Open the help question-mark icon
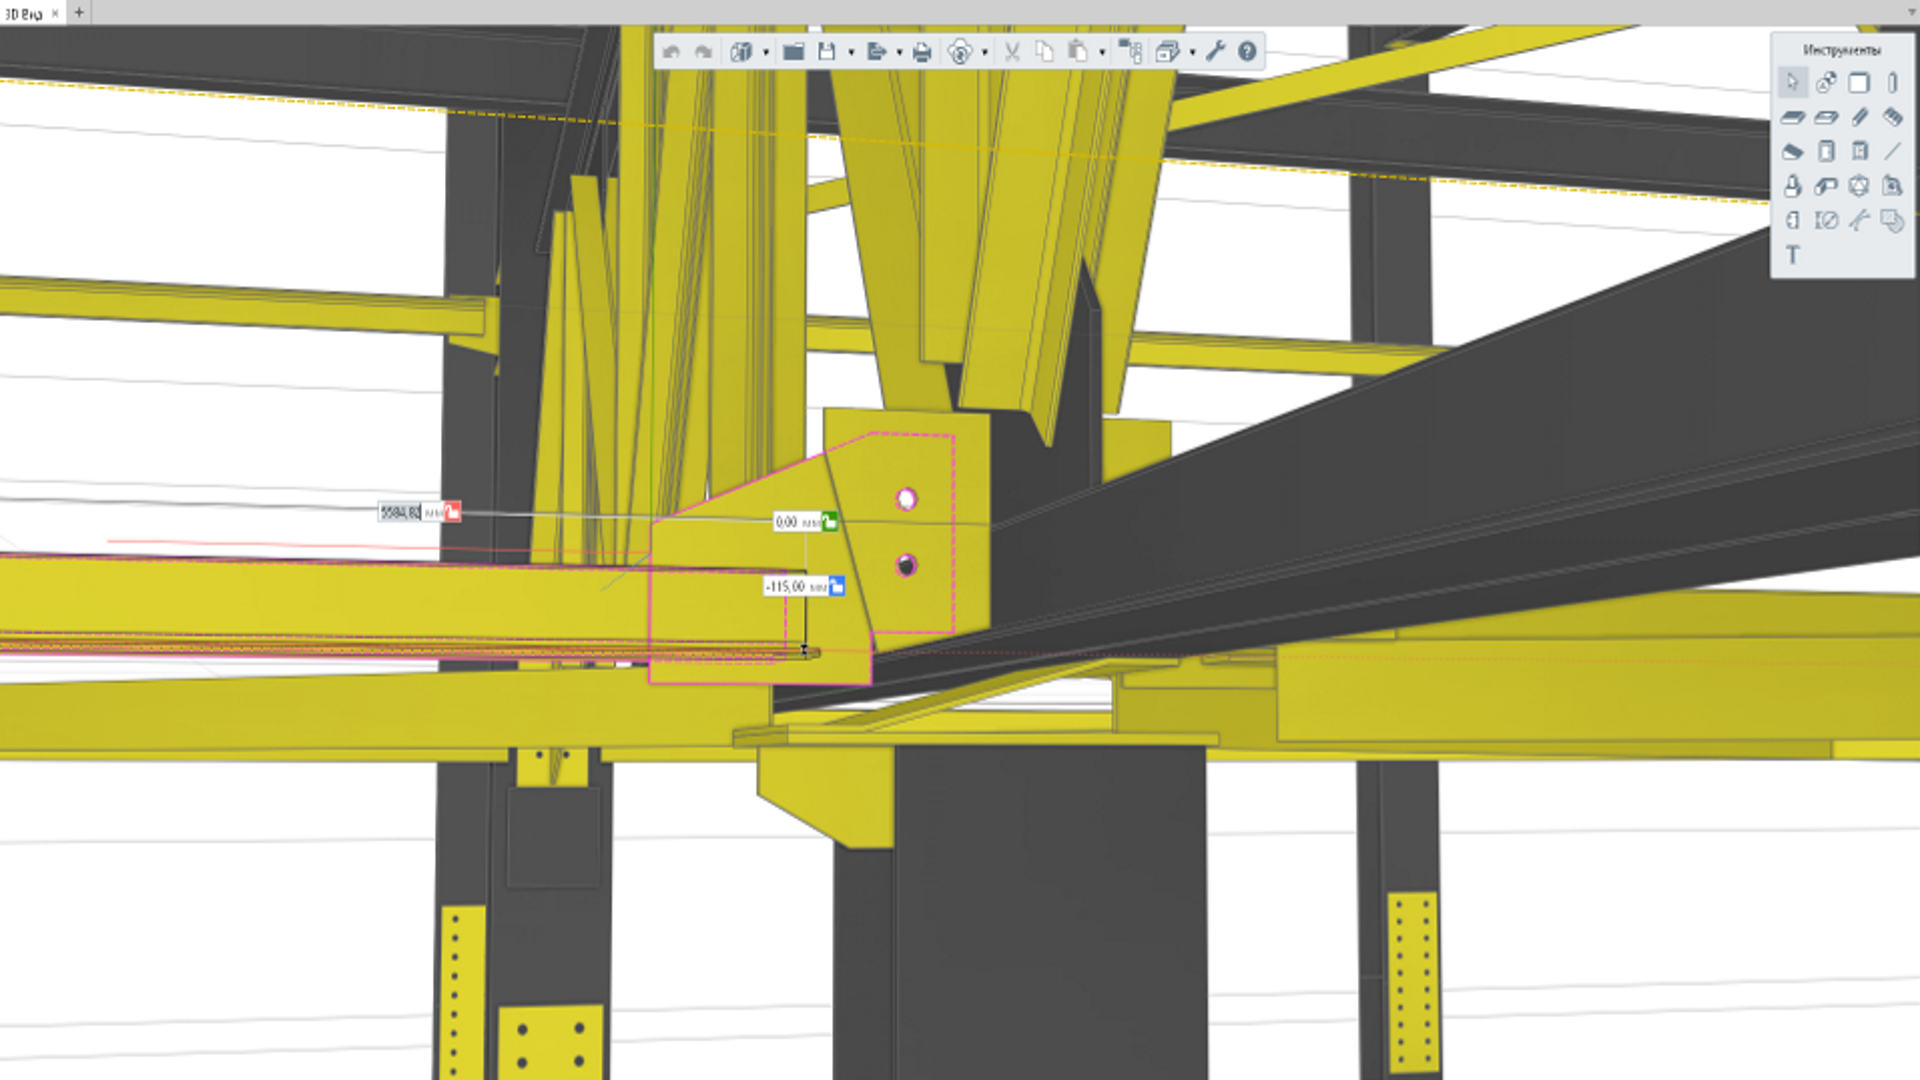 [x=1247, y=51]
